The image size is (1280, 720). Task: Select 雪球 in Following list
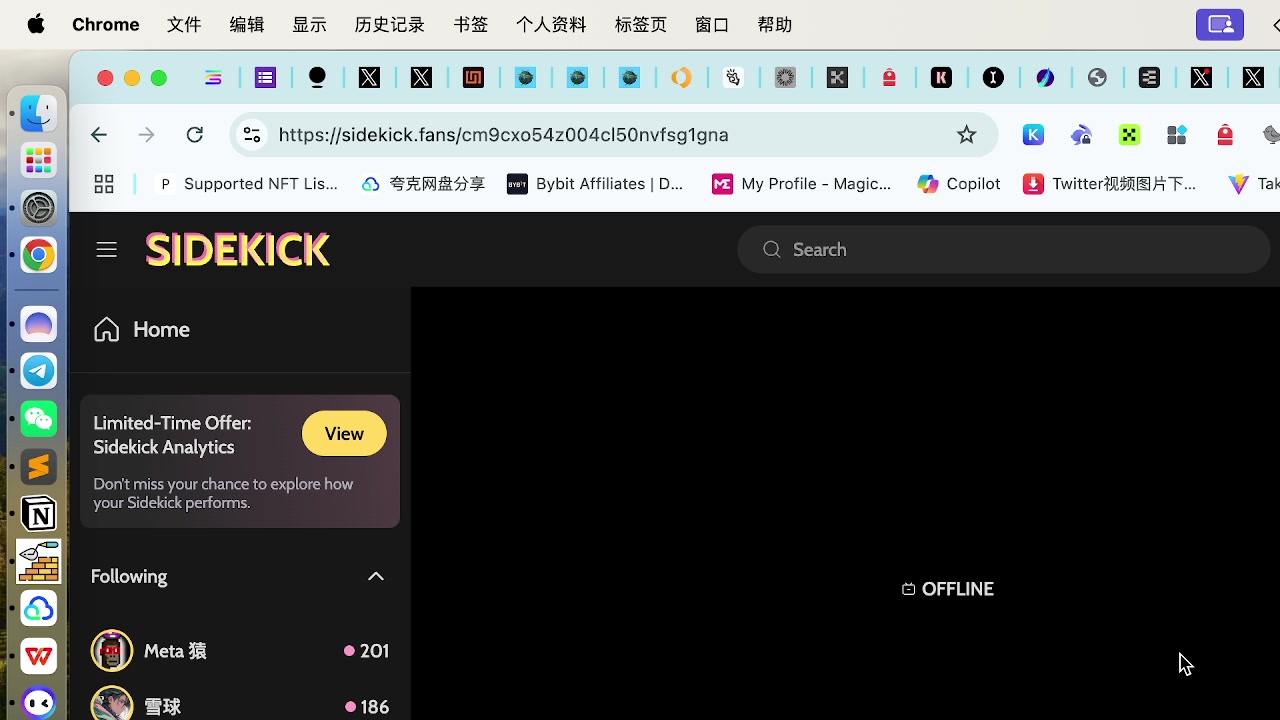coord(240,704)
